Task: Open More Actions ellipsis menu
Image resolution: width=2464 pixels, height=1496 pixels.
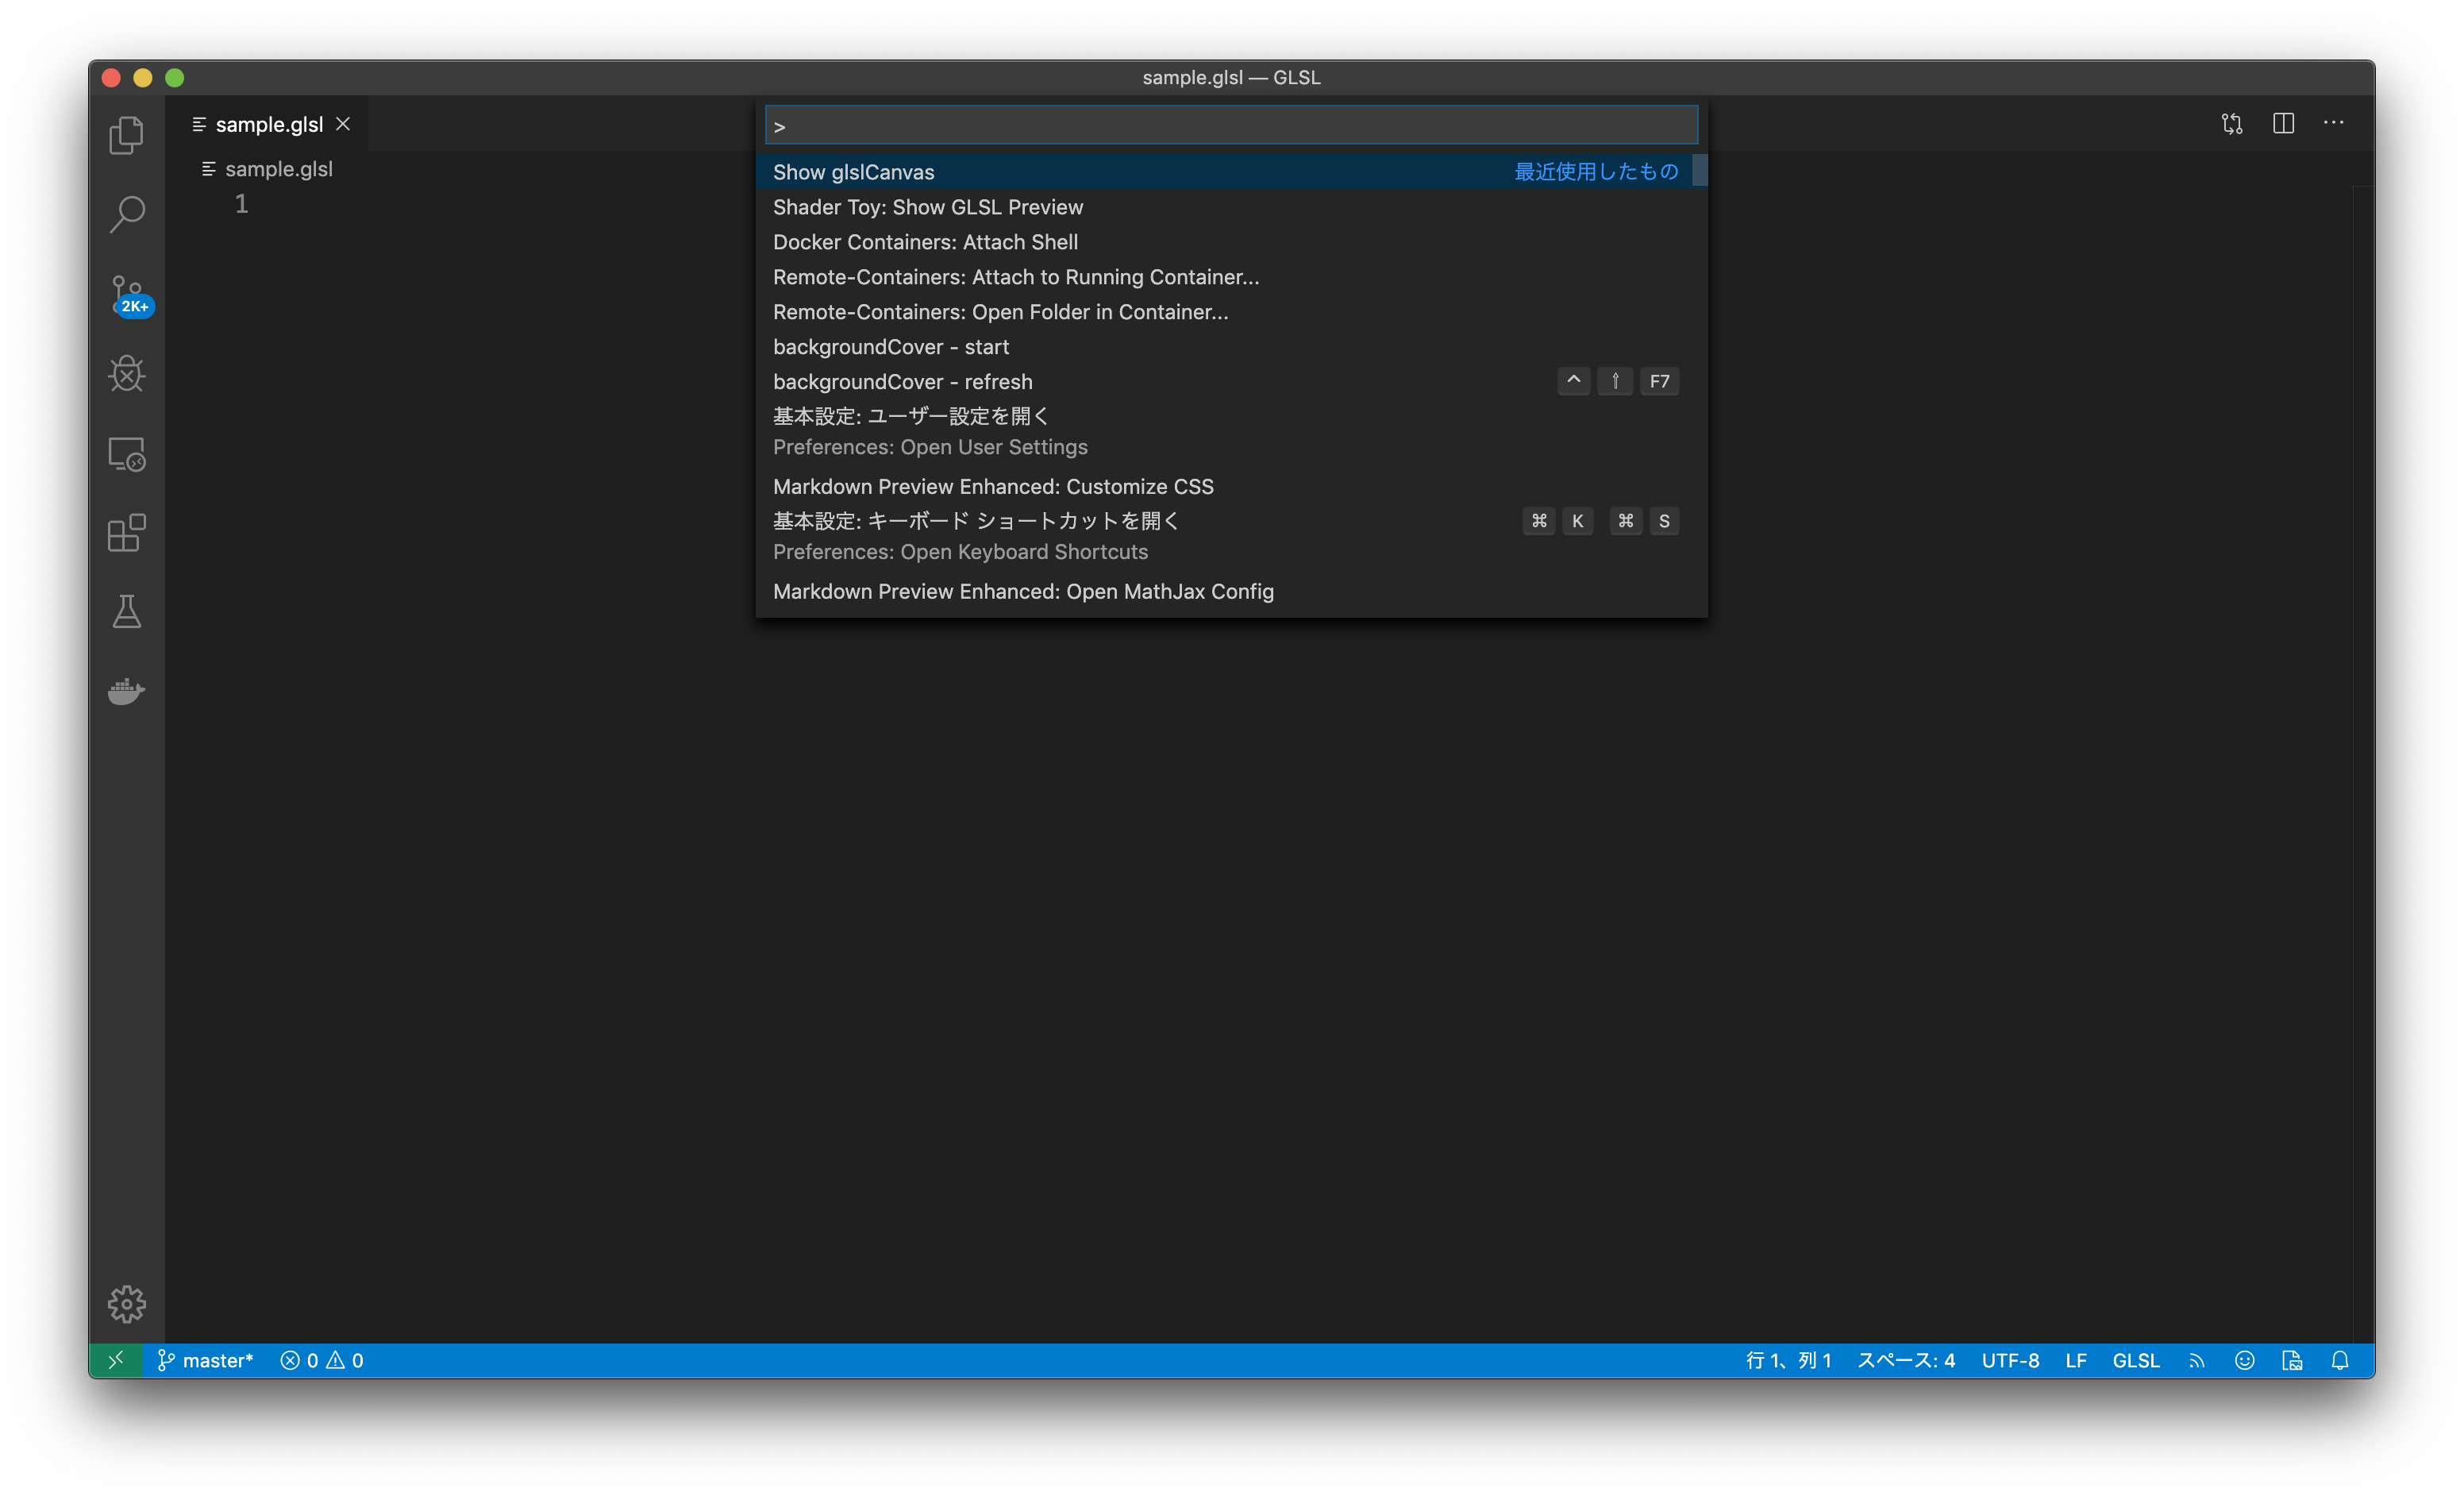Action: pos(2334,123)
